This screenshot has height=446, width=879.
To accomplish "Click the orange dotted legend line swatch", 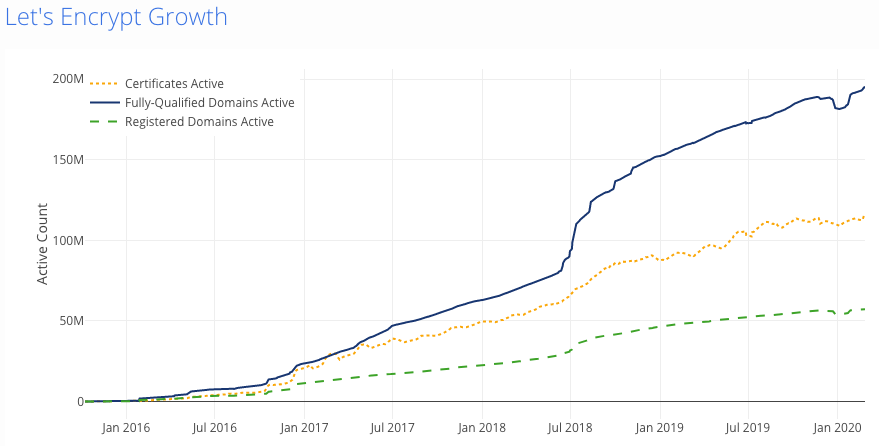I will tap(104, 83).
